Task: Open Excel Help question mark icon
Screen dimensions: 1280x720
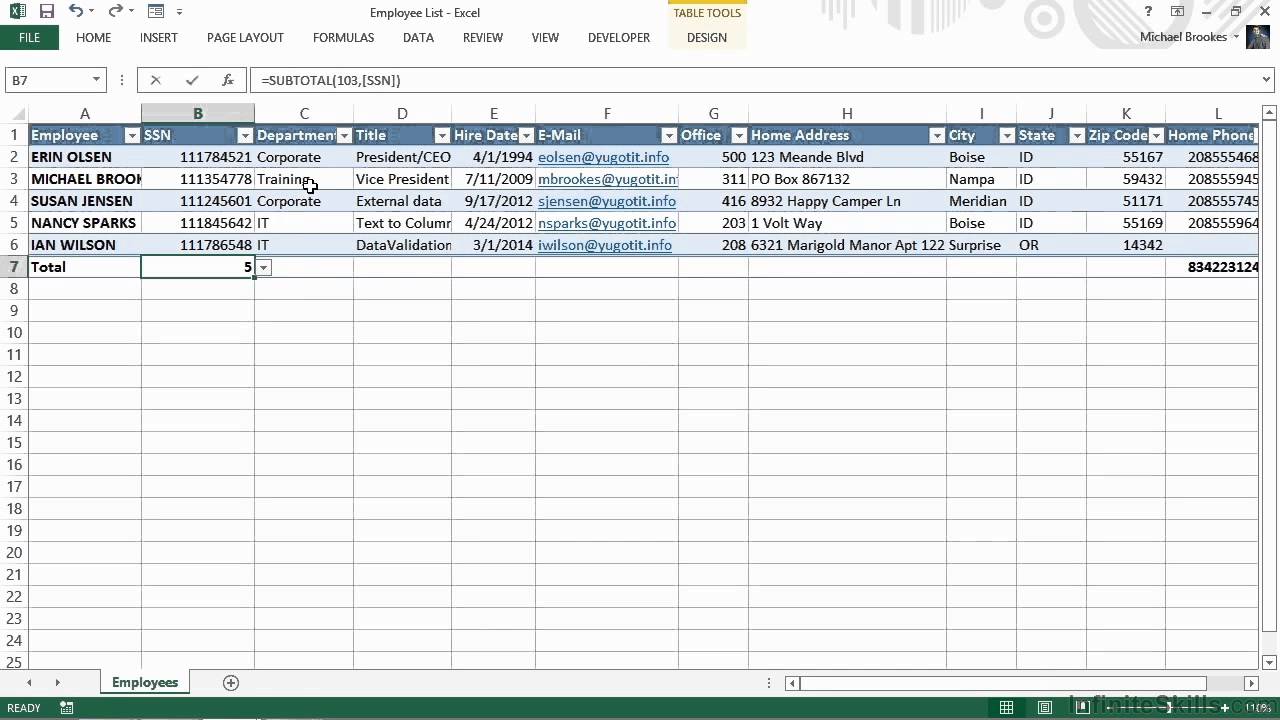Action: point(1149,12)
